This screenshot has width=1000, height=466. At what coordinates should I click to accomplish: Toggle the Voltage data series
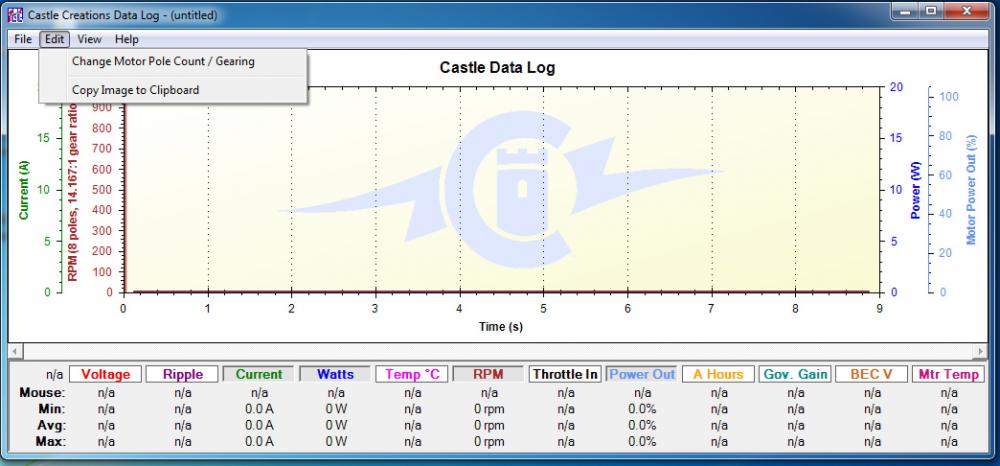point(105,374)
